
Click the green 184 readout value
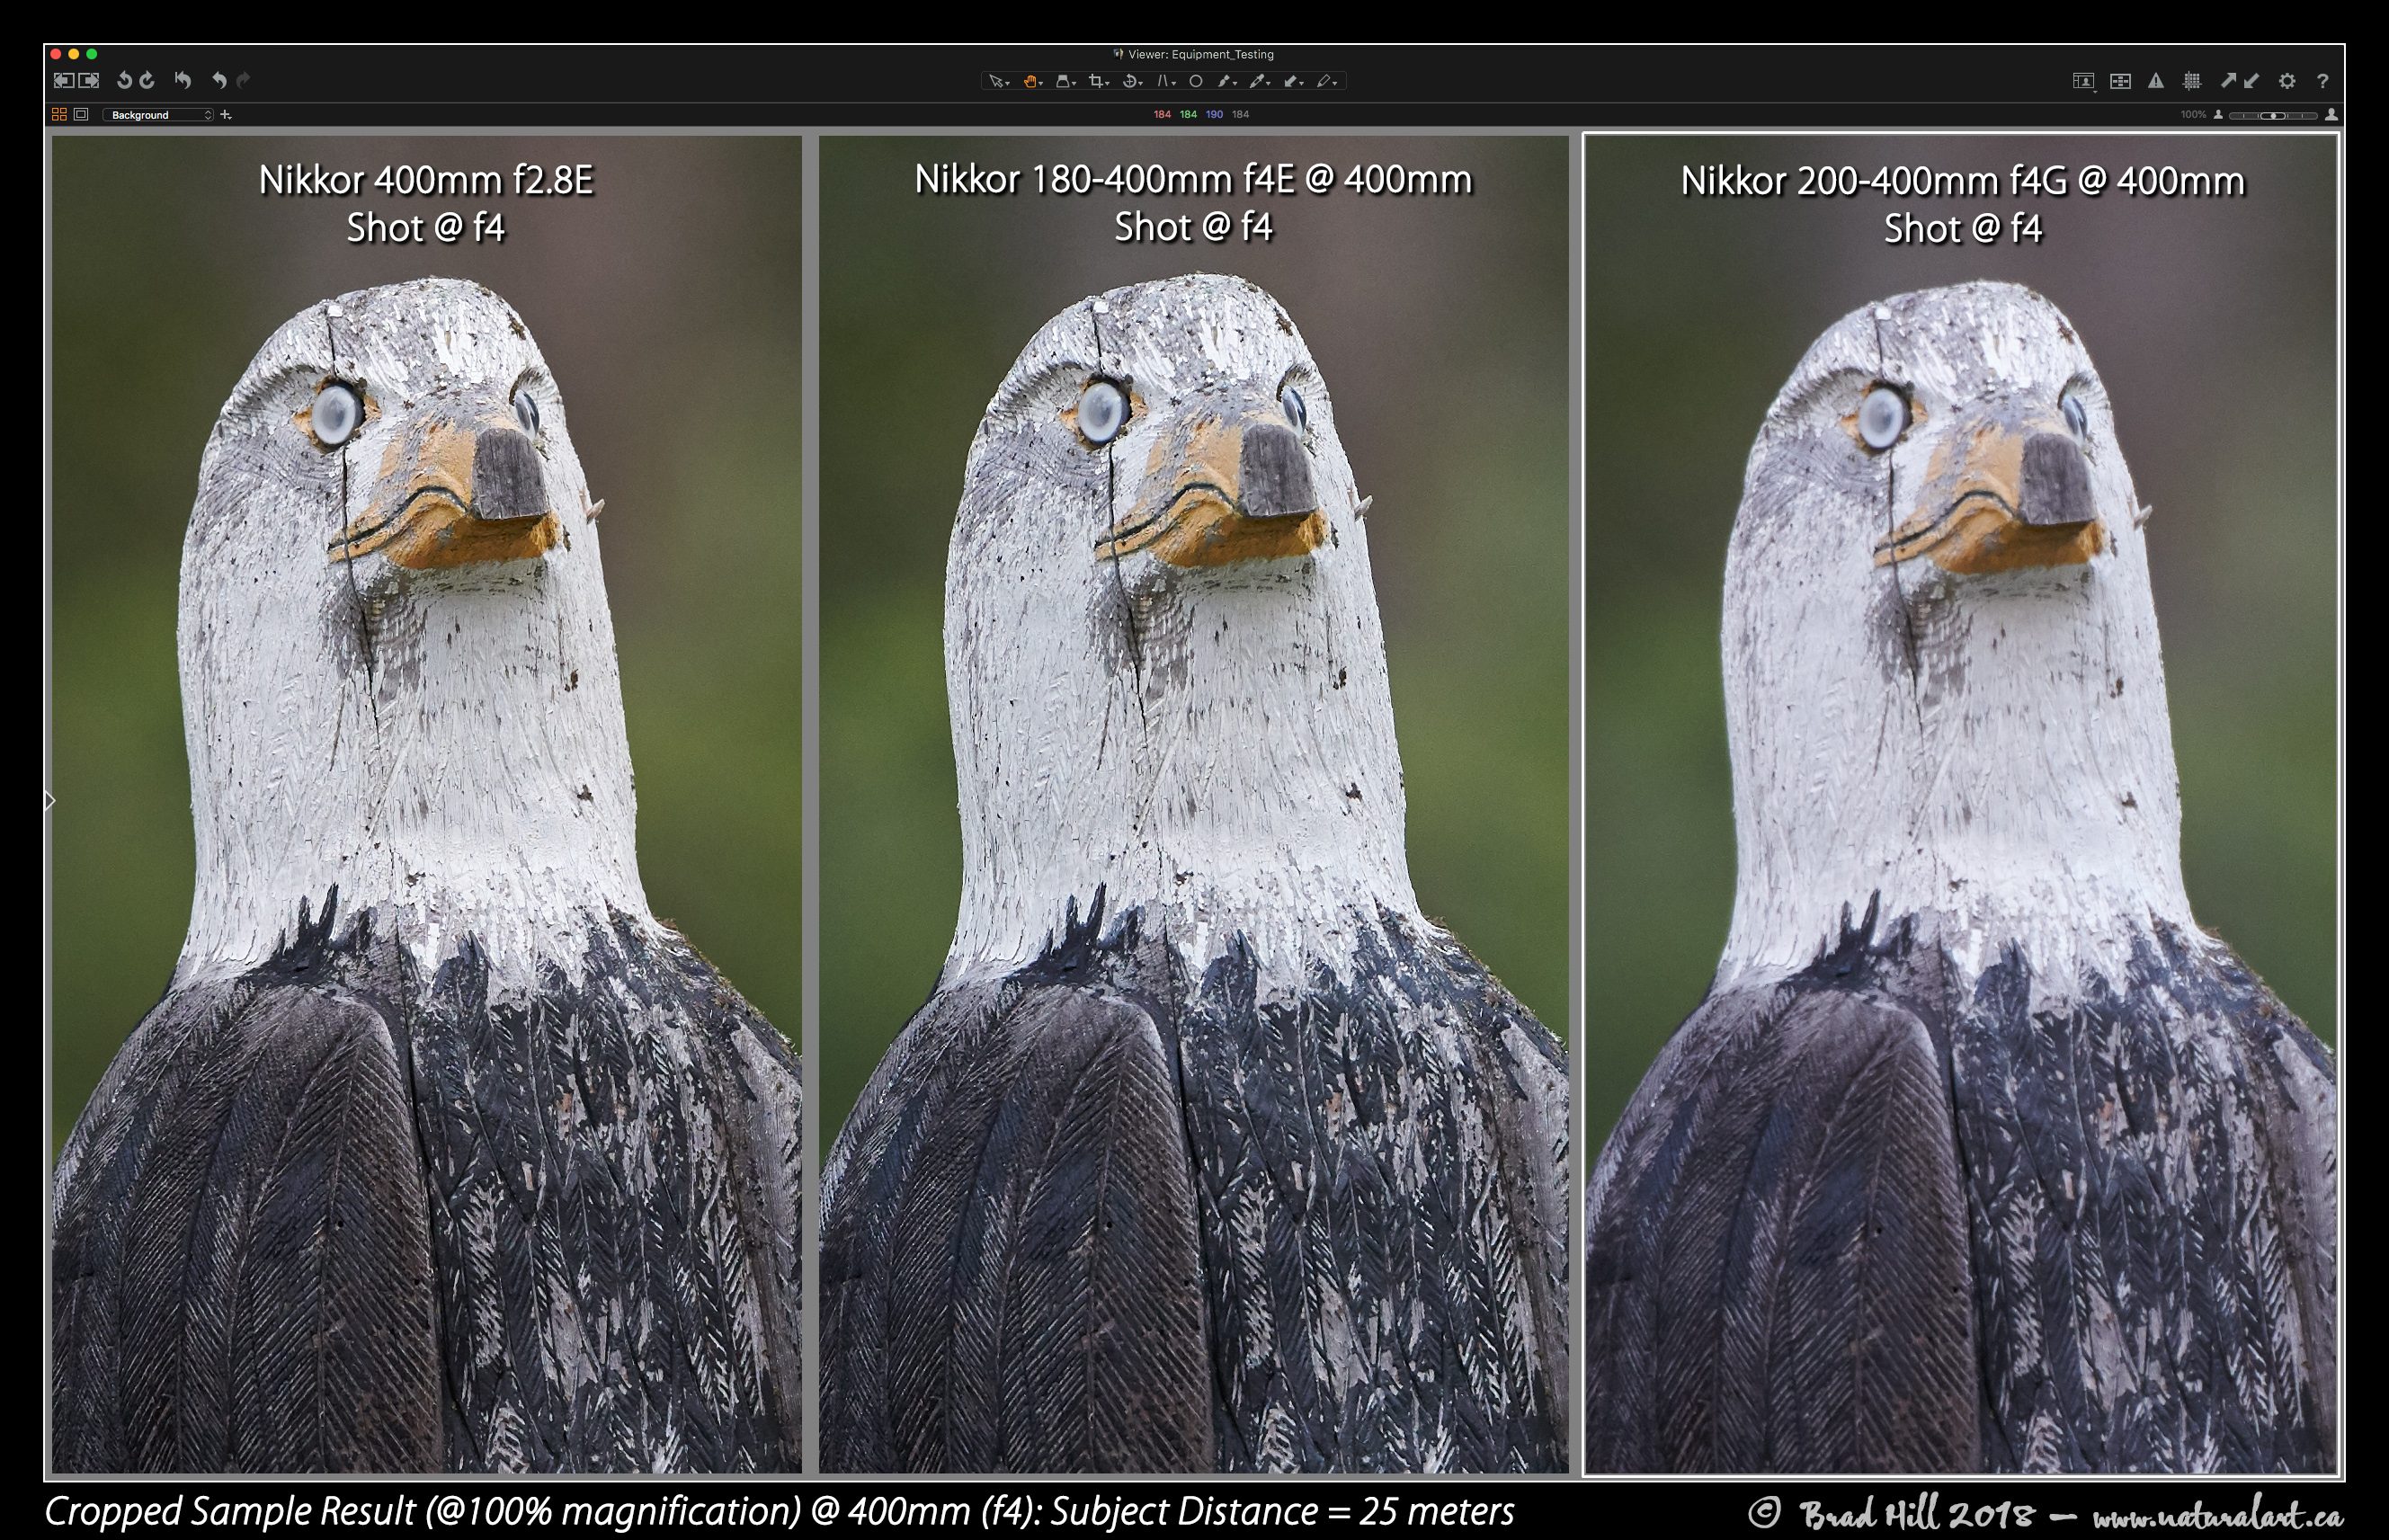[x=1188, y=115]
